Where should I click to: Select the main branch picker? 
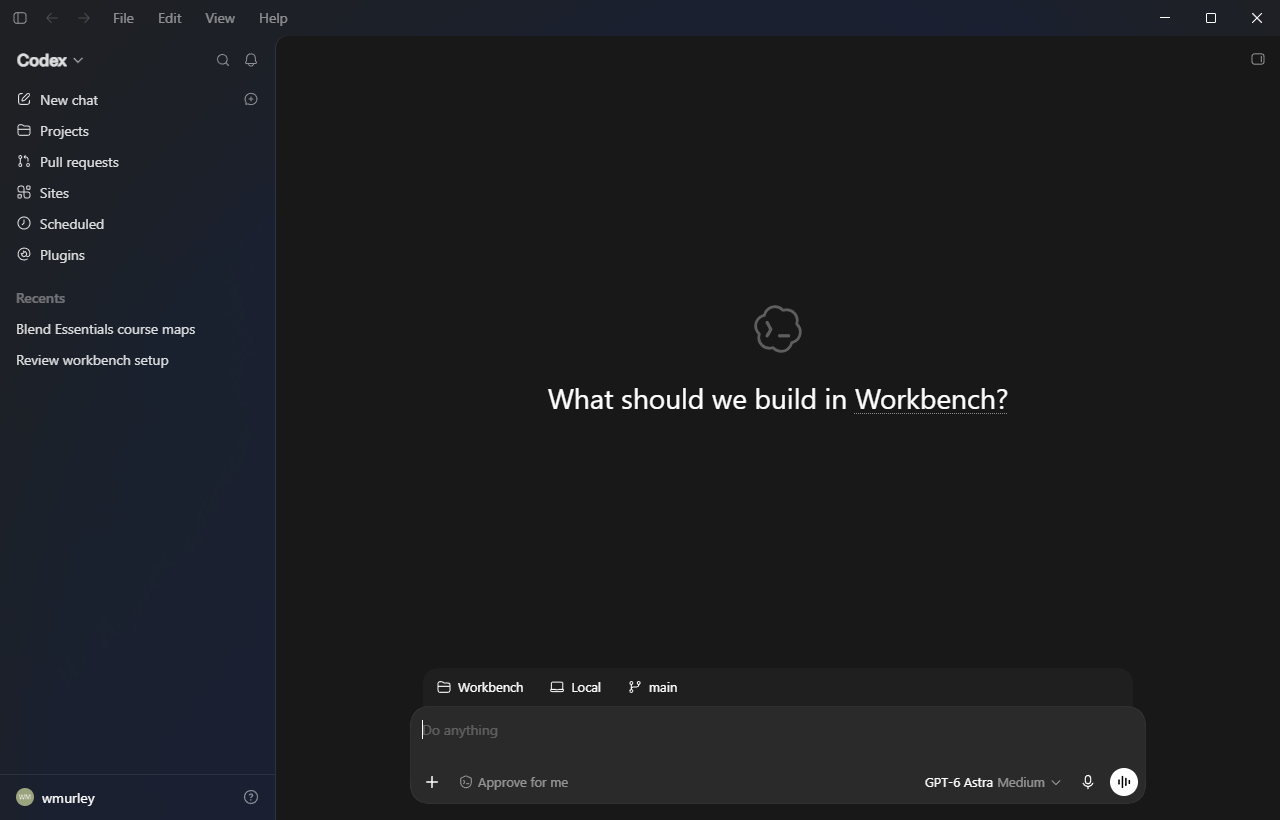pyautogui.click(x=653, y=687)
